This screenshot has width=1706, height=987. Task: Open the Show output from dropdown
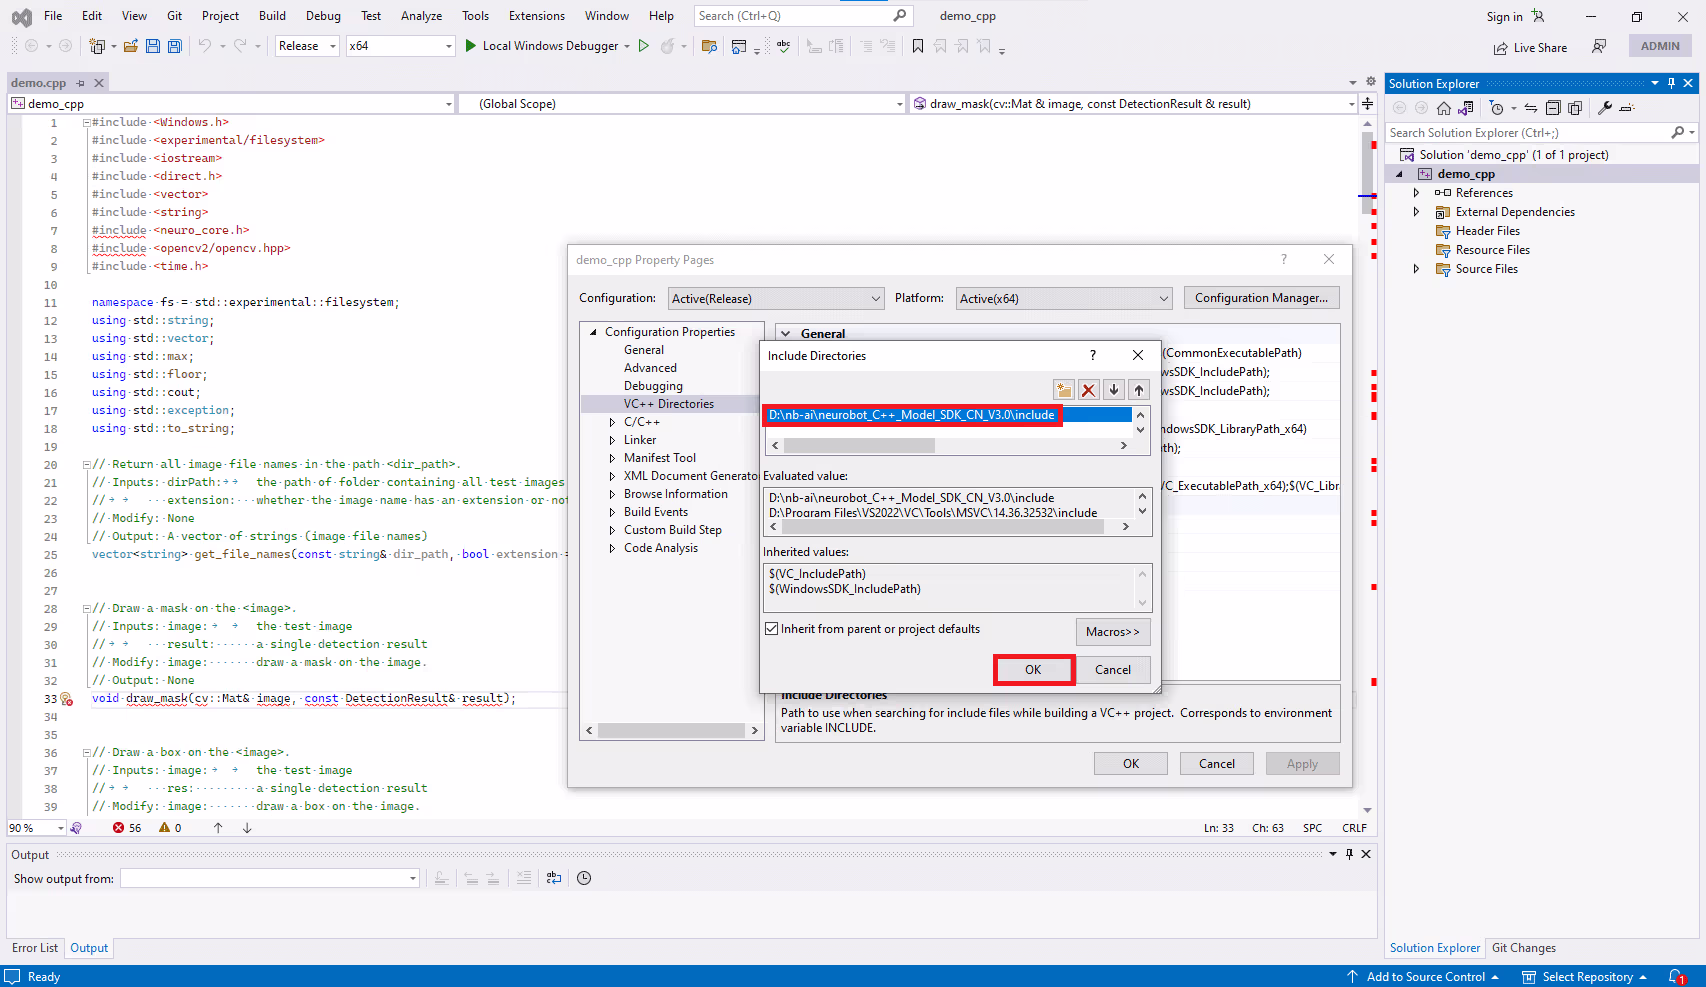pos(270,878)
